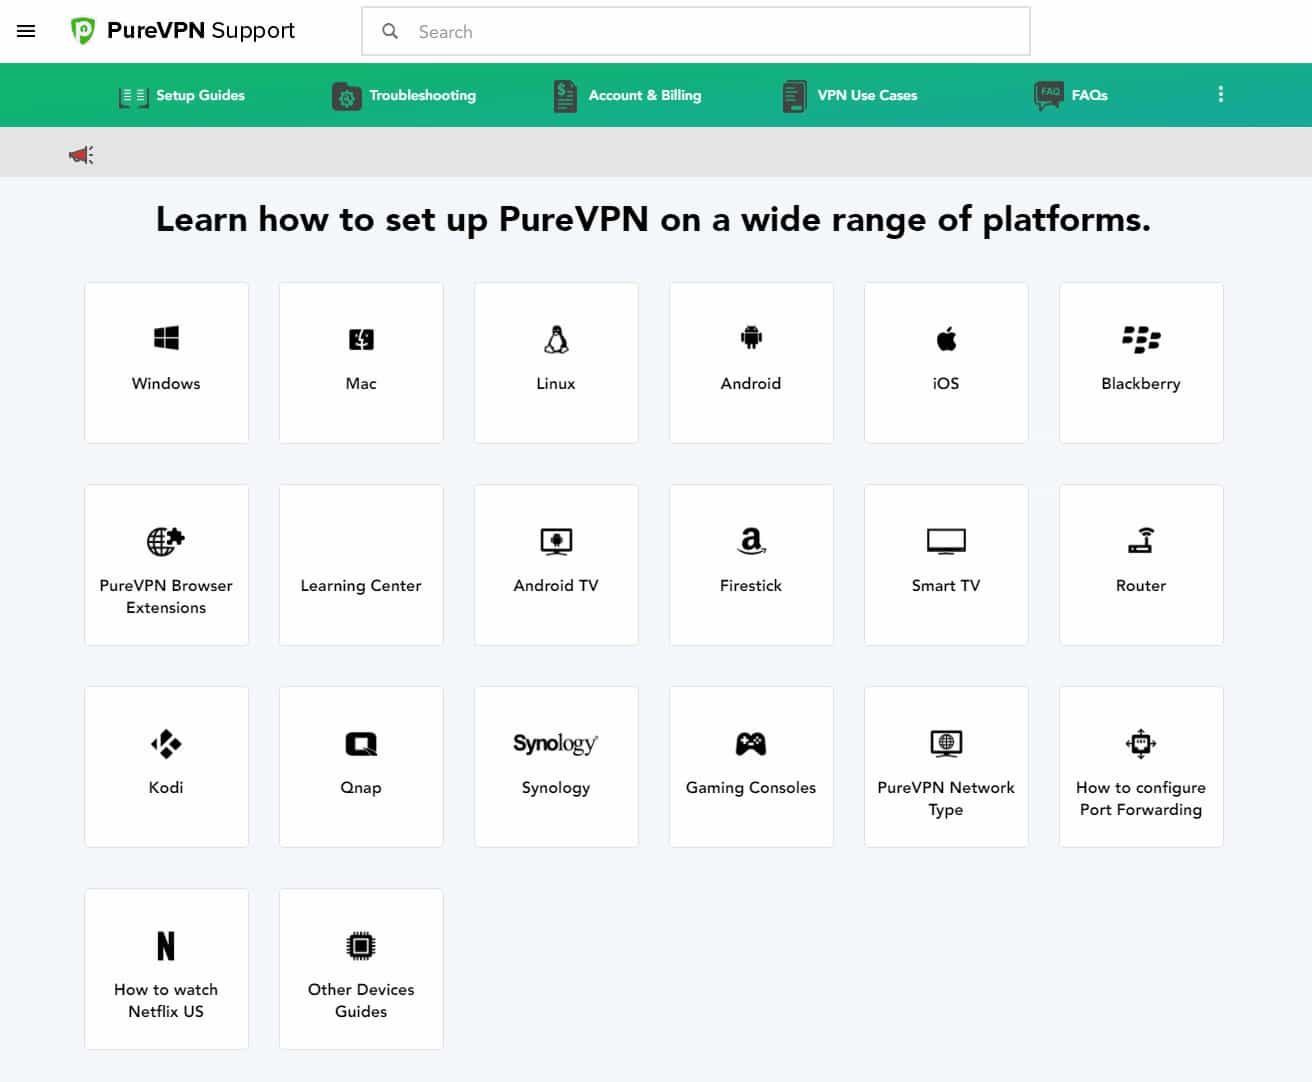Screen dimensions: 1312x1082
Task: Click the Android robot icon
Action: pyautogui.click(x=751, y=338)
